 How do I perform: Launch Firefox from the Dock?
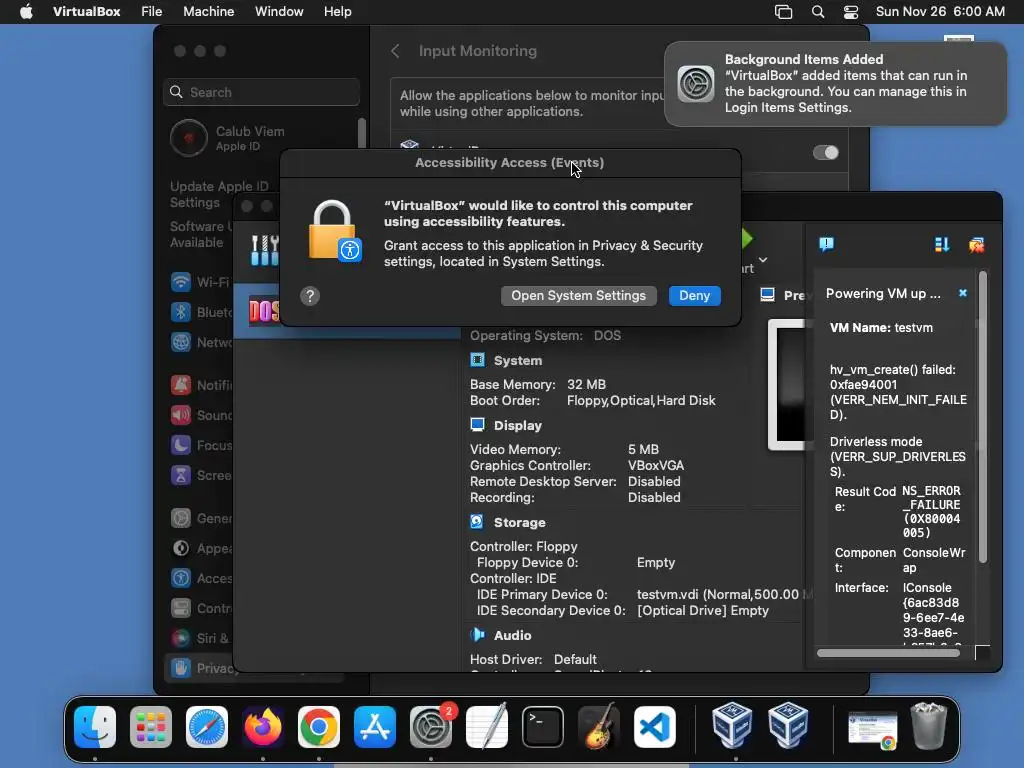(x=263, y=726)
